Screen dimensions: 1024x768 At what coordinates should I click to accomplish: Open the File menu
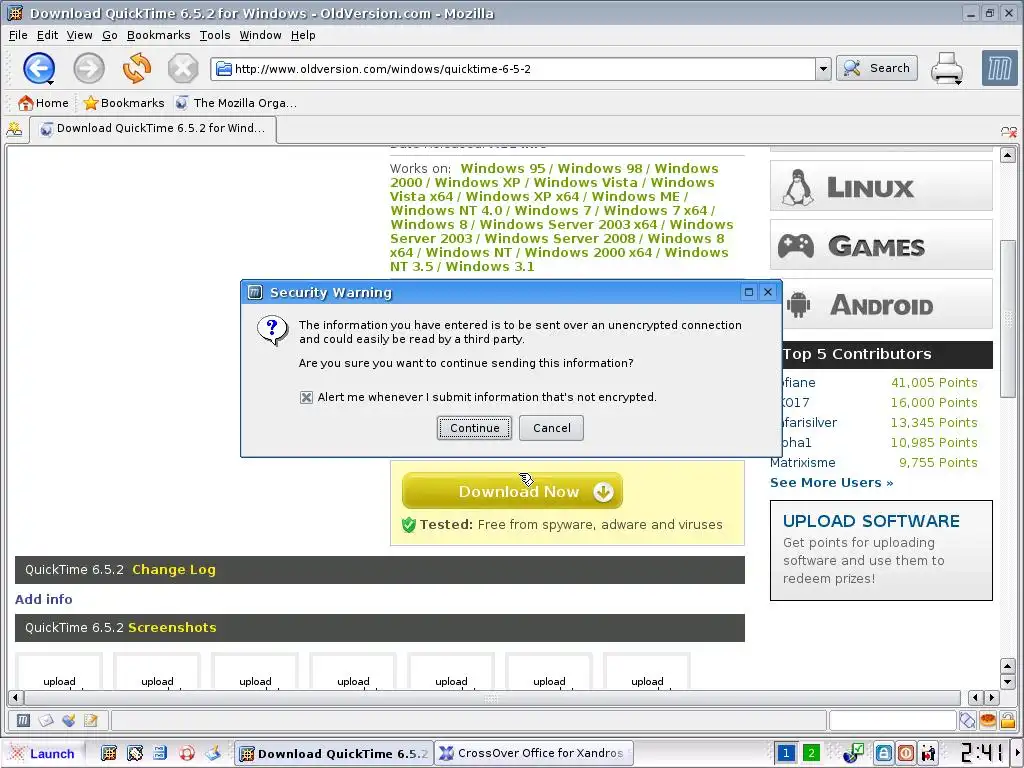click(x=18, y=35)
